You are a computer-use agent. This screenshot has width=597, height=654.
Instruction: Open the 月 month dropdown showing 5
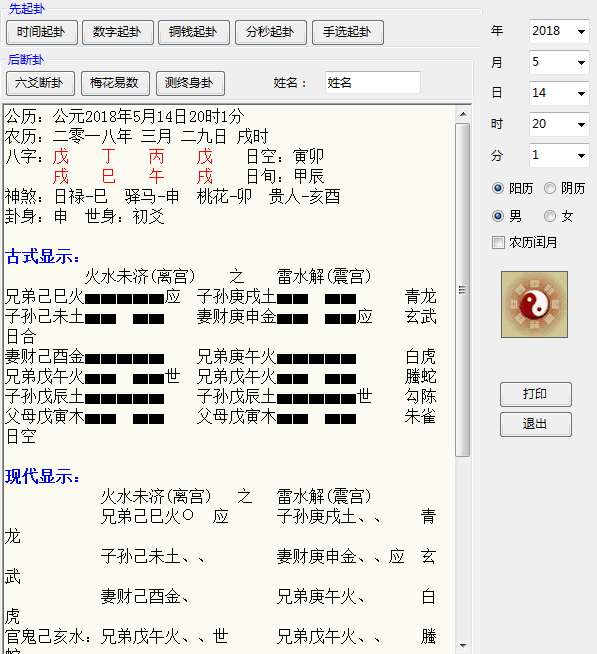pyautogui.click(x=559, y=62)
